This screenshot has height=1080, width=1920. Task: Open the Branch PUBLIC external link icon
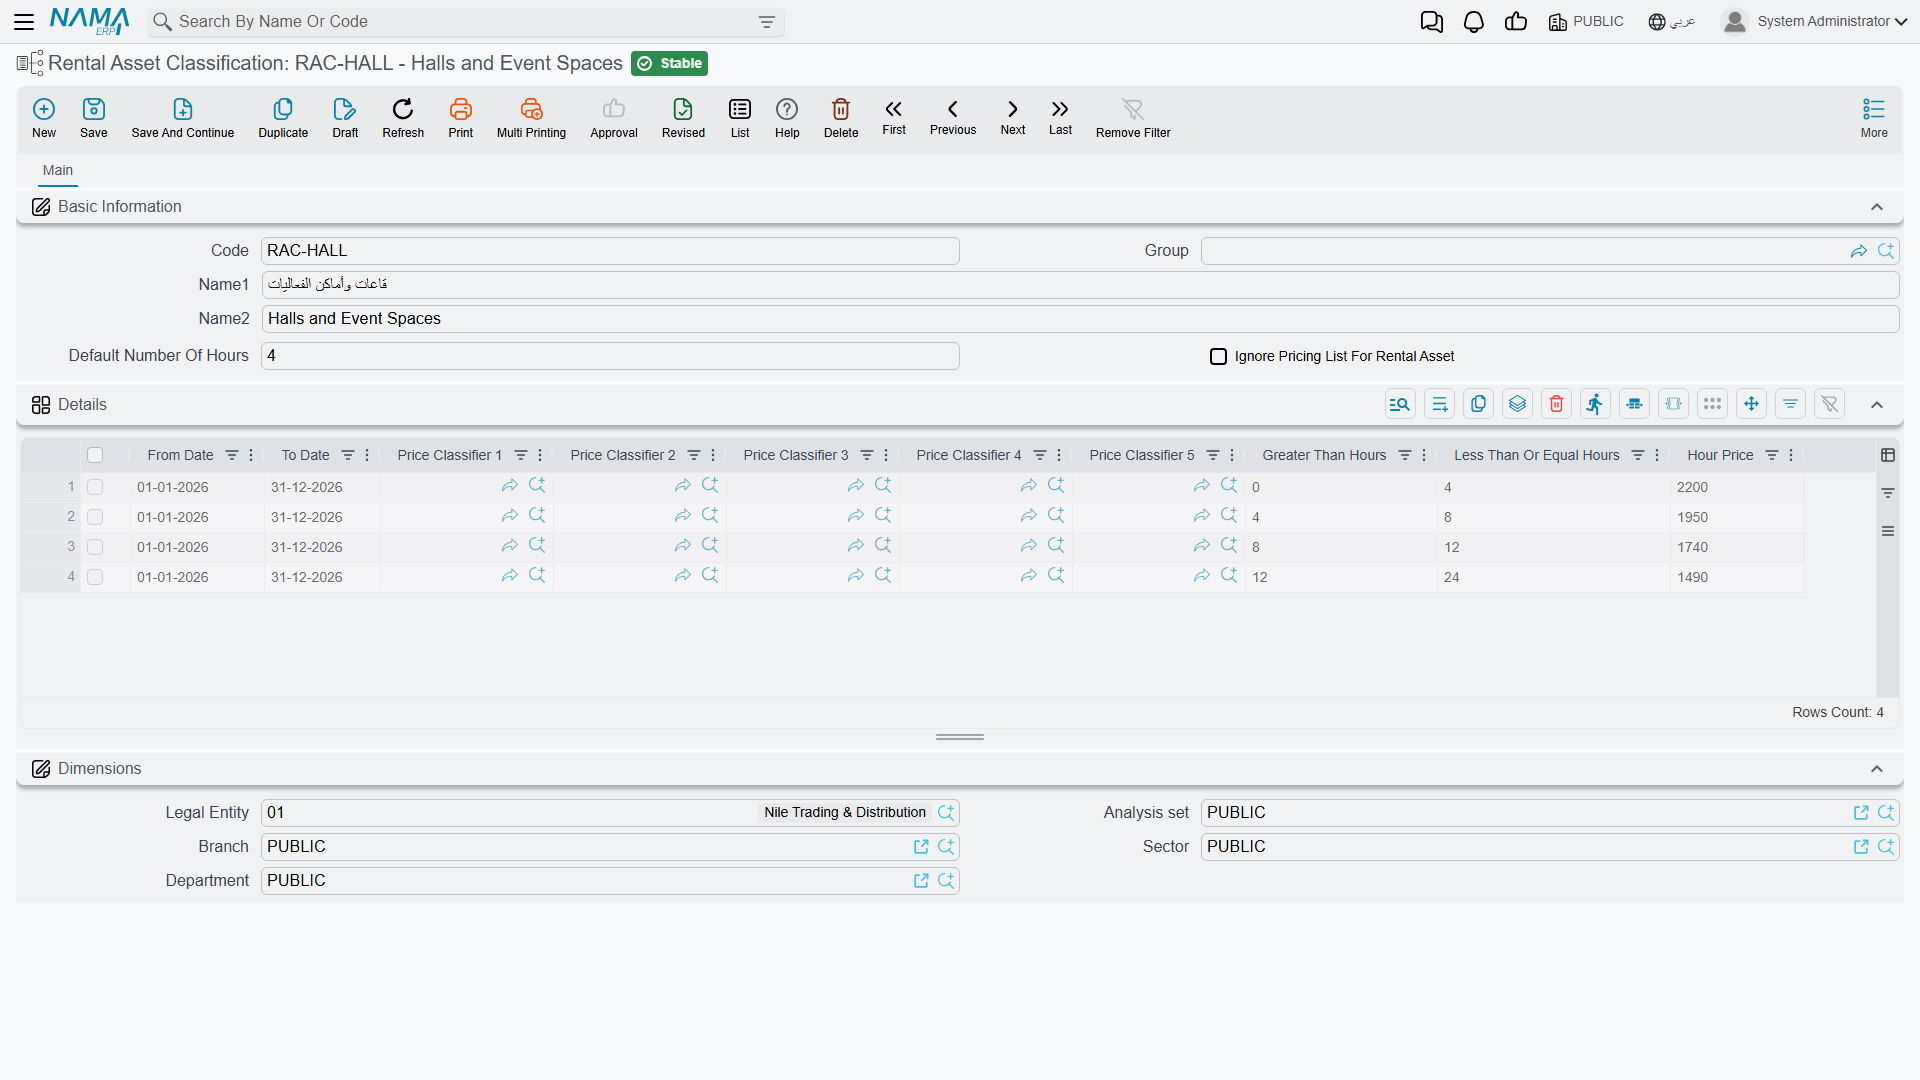click(x=921, y=847)
